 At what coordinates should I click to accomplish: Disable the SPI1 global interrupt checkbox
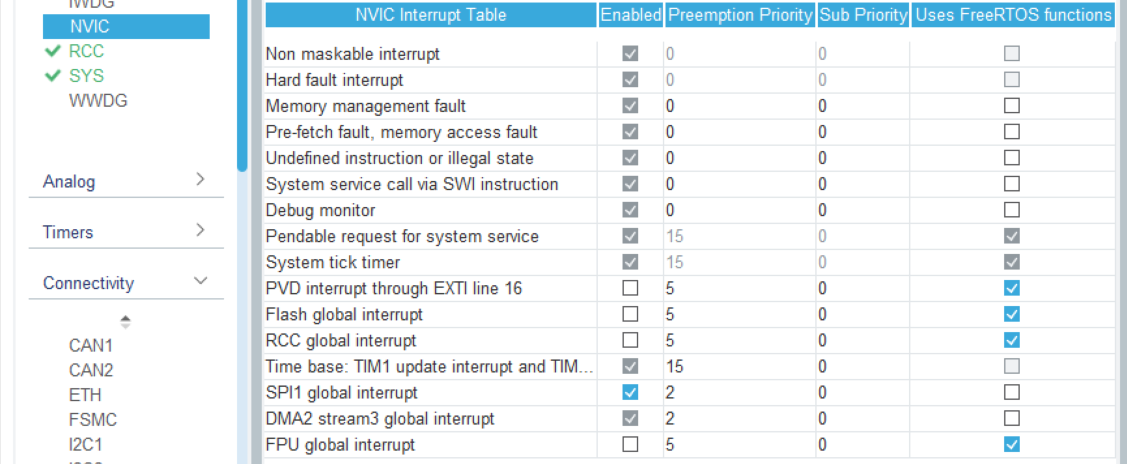pos(630,392)
